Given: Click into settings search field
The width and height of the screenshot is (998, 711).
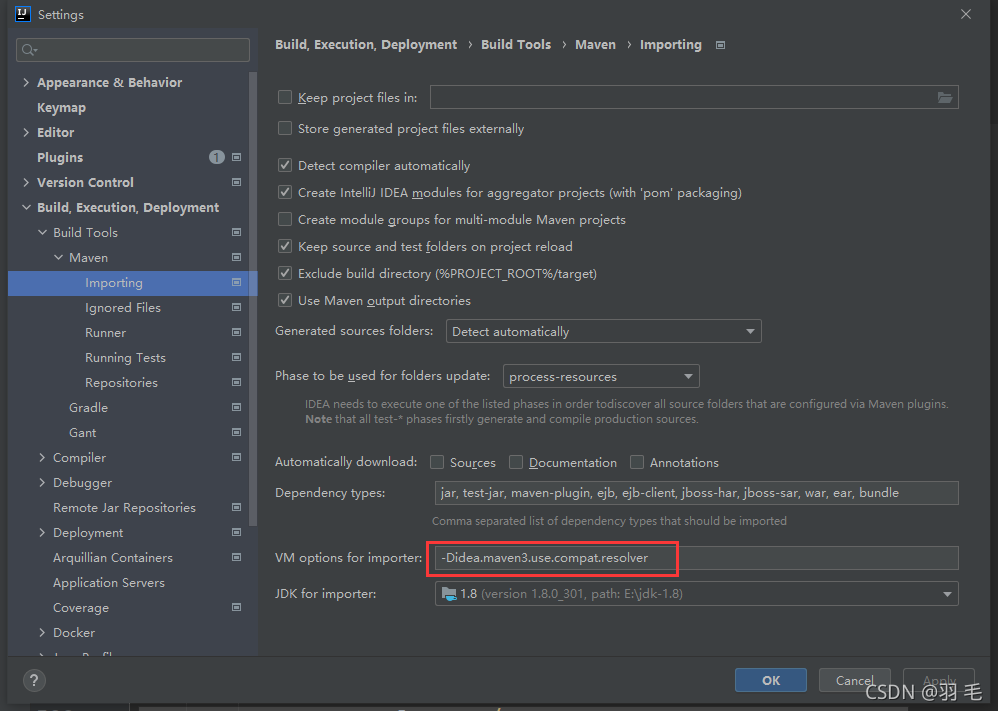Looking at the screenshot, I should 133,50.
